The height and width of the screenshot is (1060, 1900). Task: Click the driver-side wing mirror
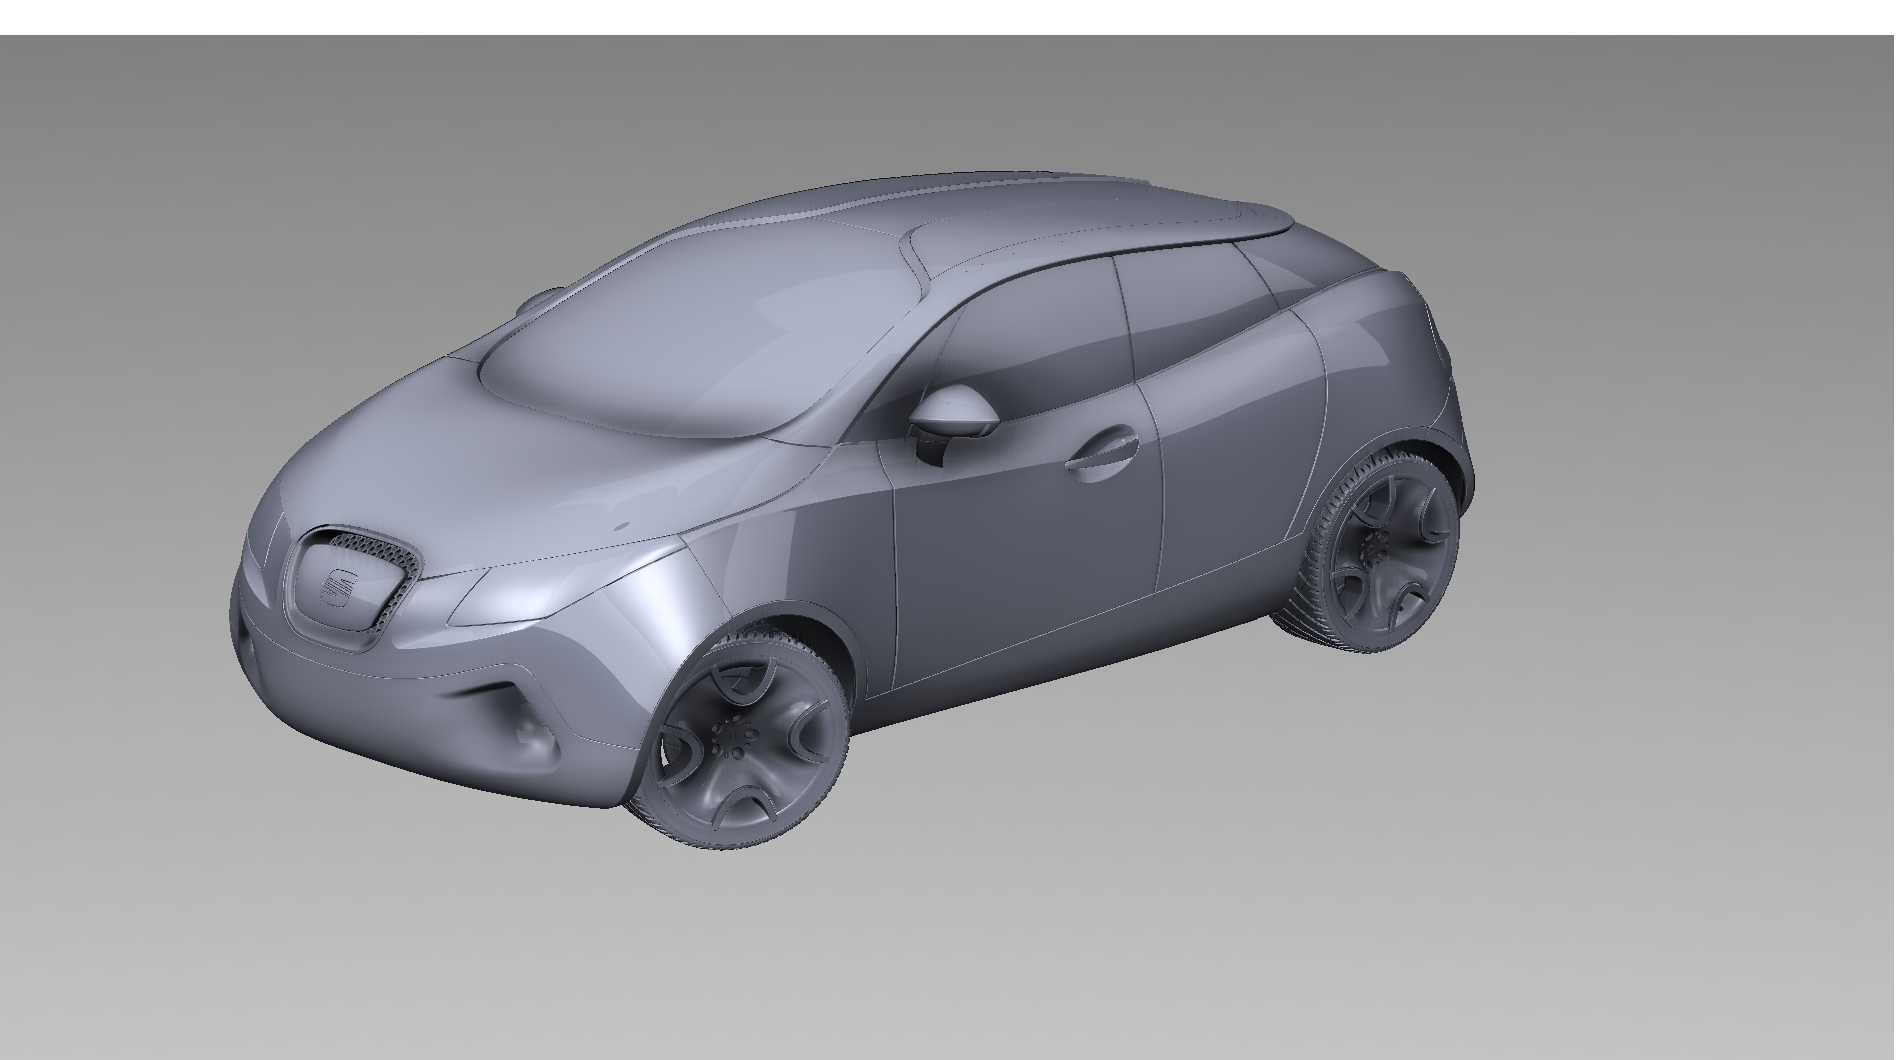click(952, 410)
